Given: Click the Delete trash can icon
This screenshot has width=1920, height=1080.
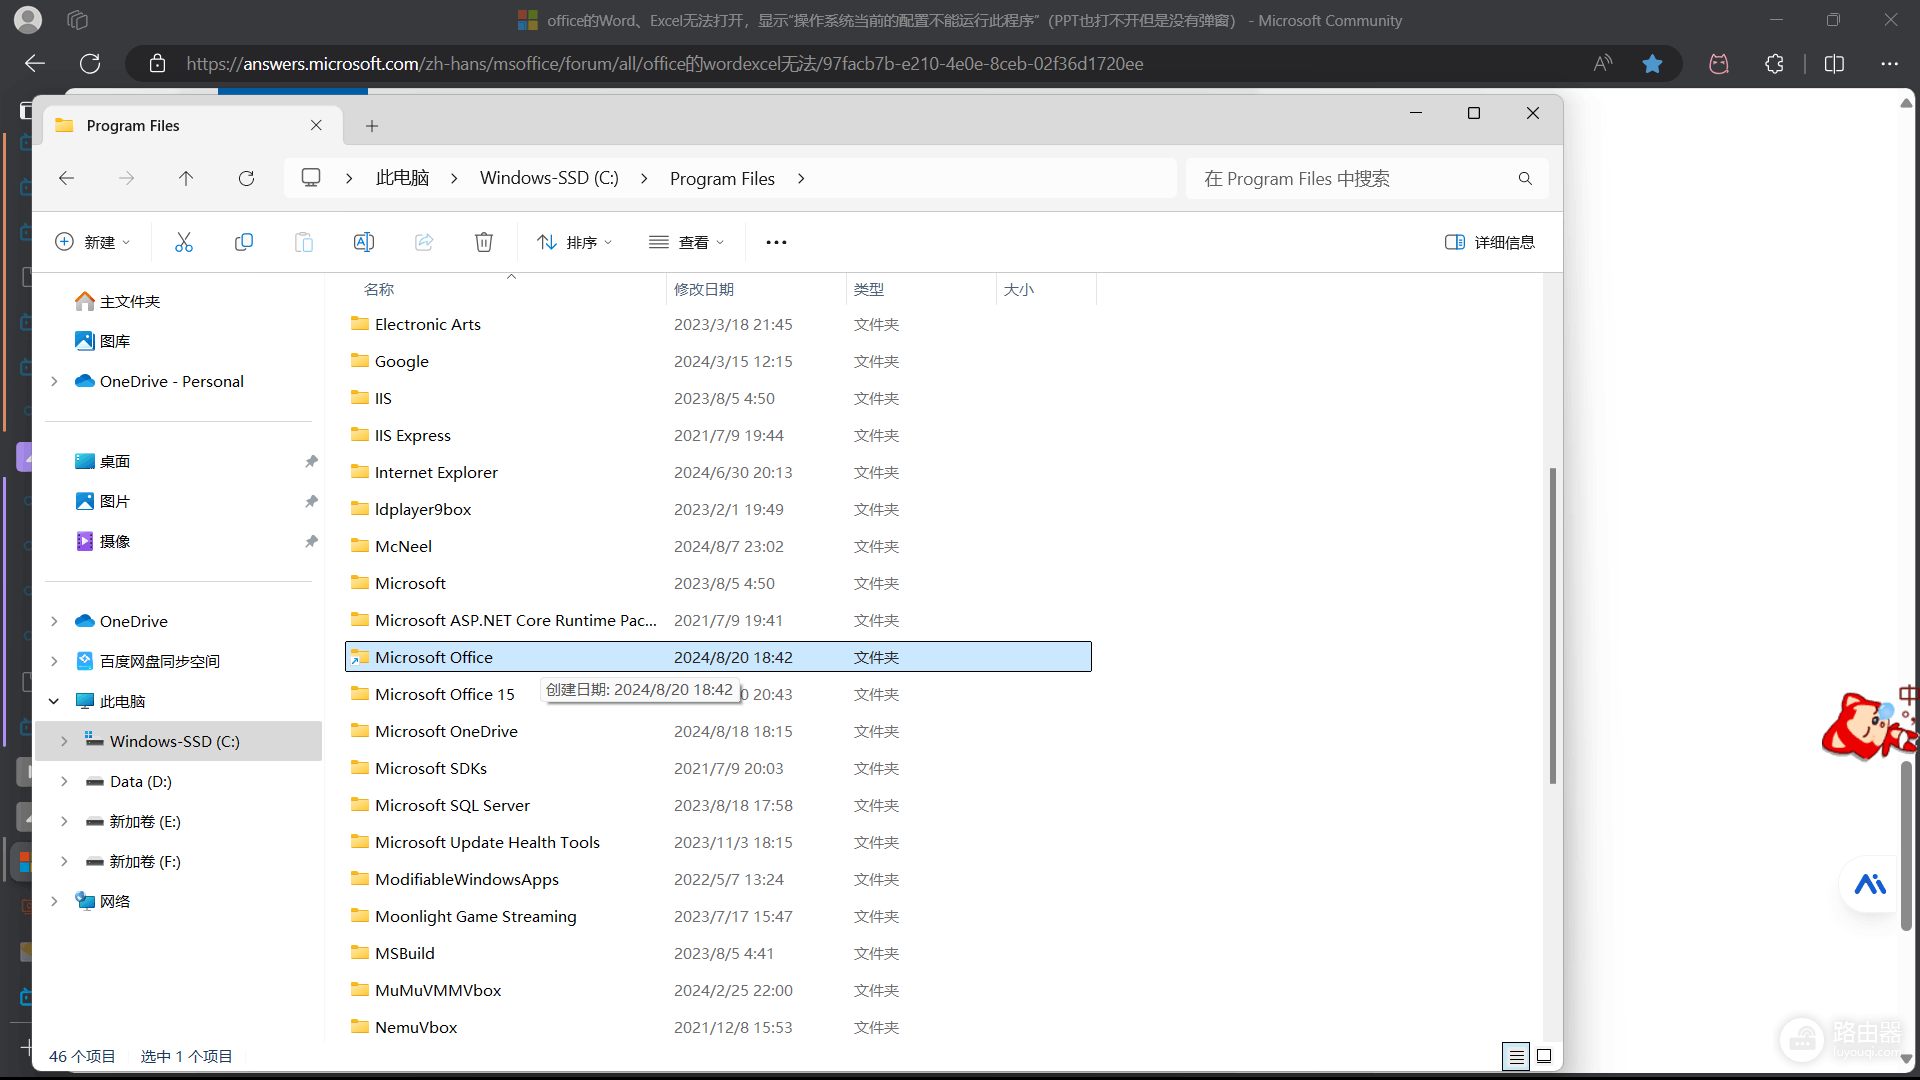Looking at the screenshot, I should click(x=484, y=242).
